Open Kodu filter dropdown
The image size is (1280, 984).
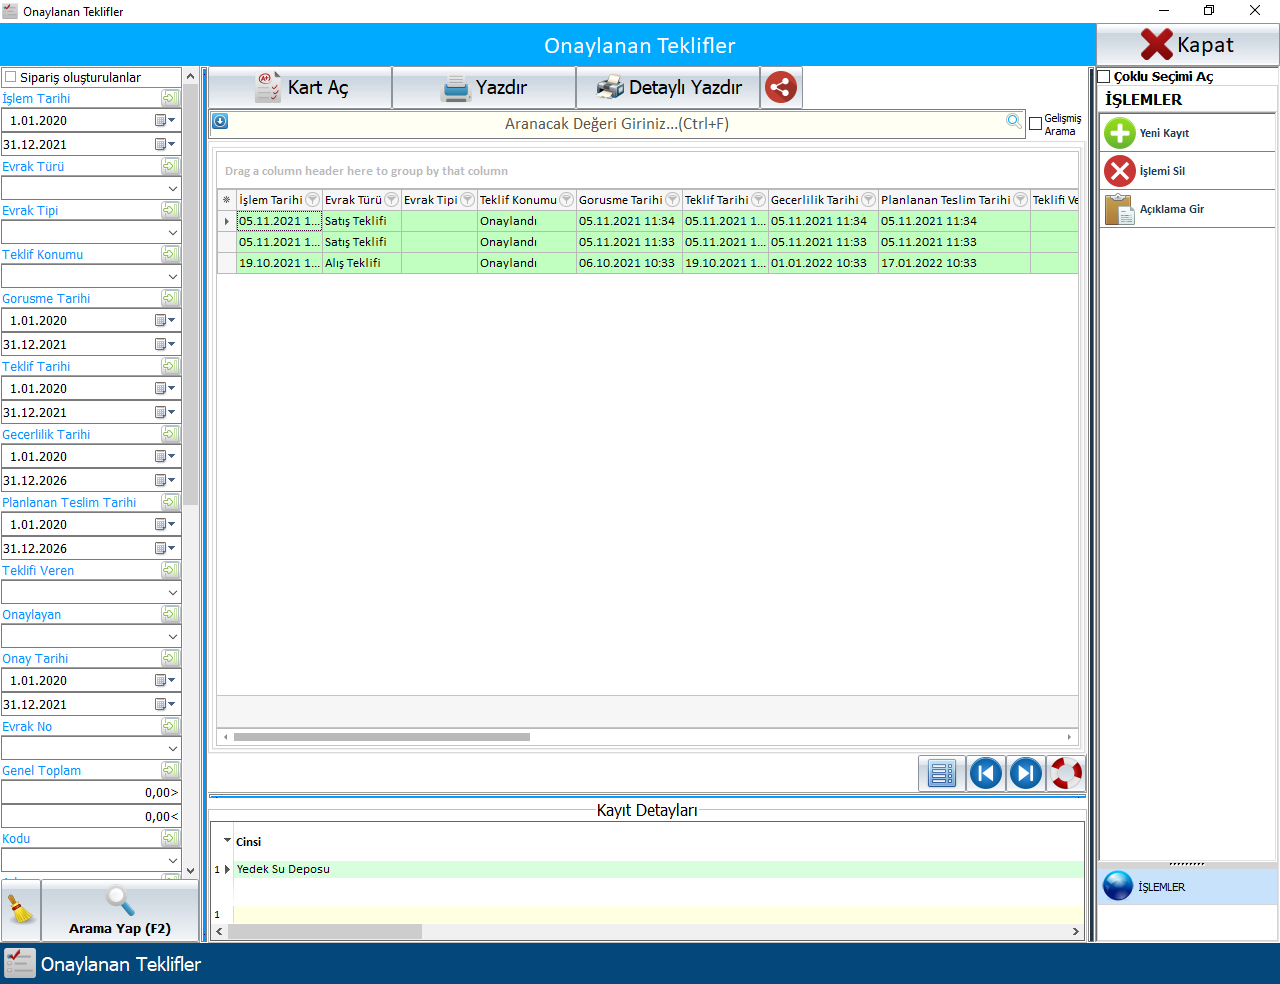172,860
